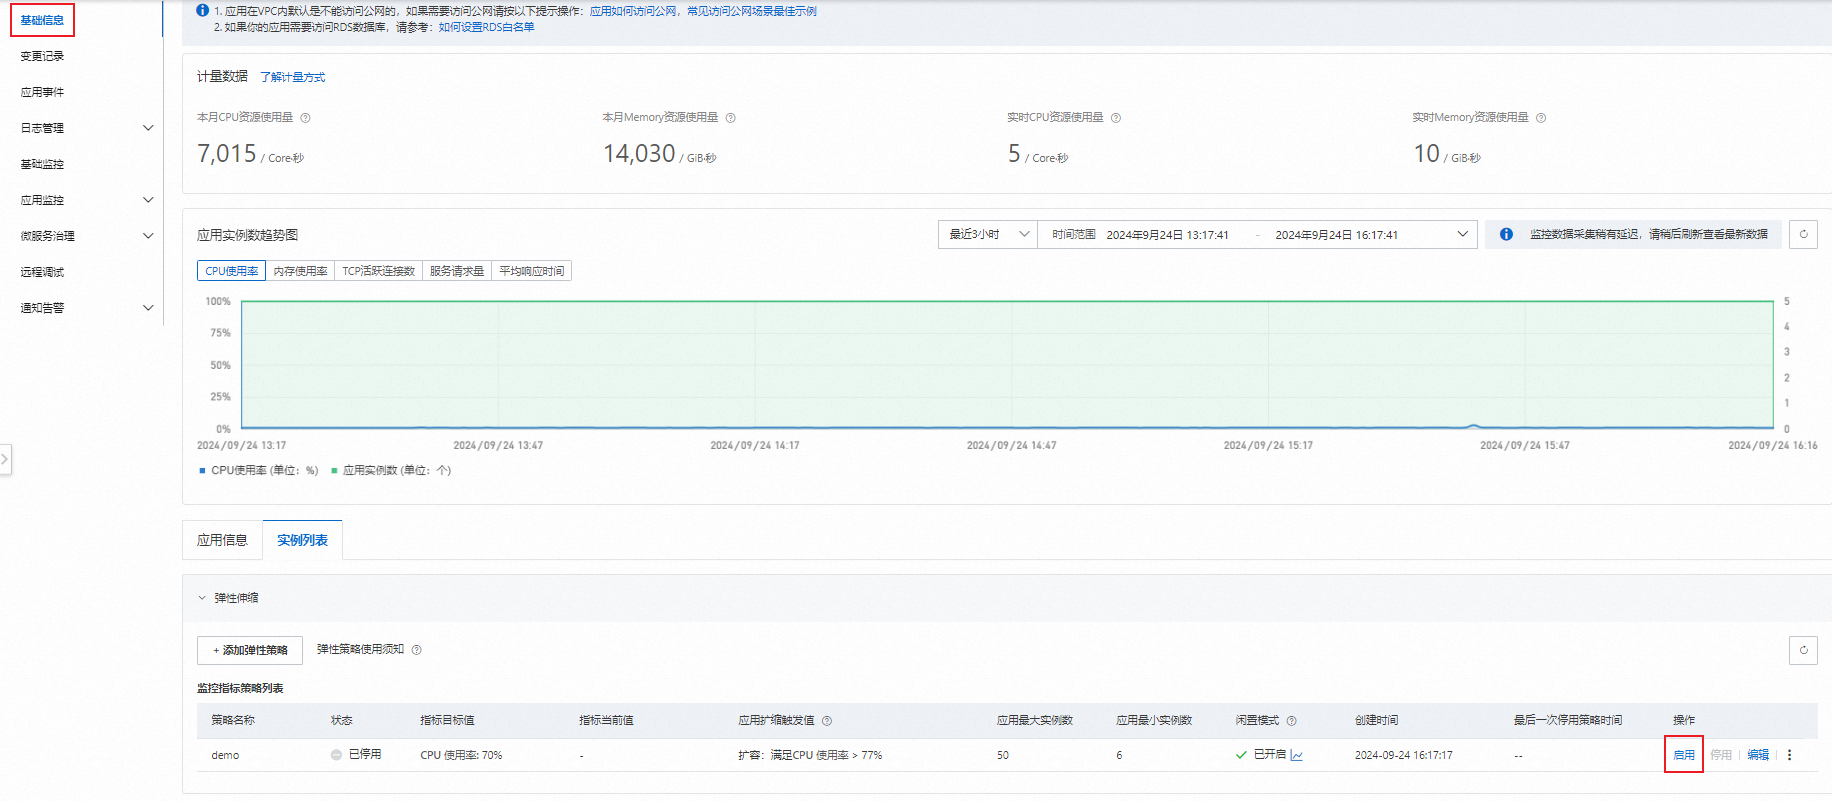Click the creation time 2024-09-24 16:17:17 cell
This screenshot has width=1832, height=801.
pos(1404,755)
